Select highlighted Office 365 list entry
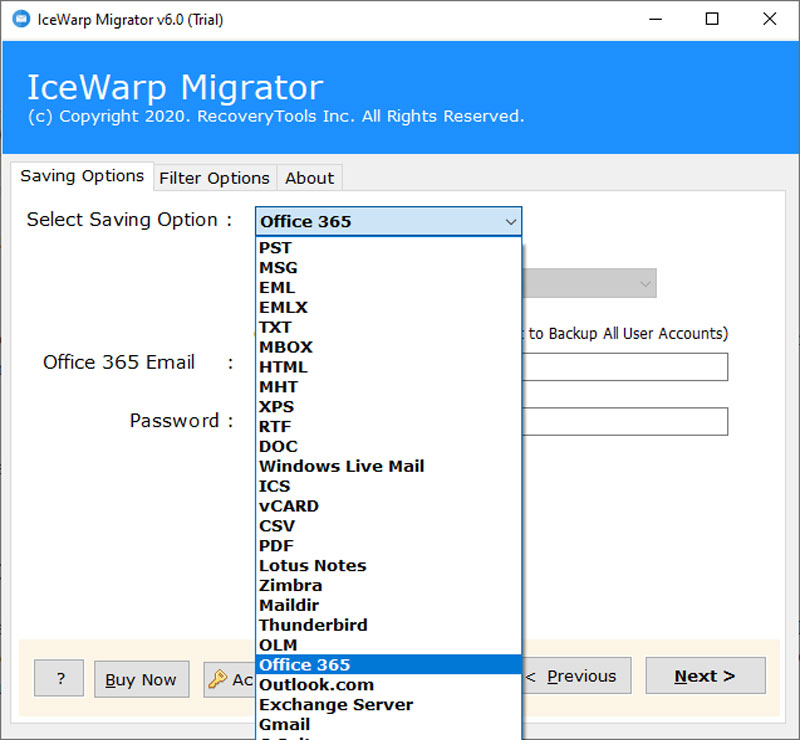This screenshot has width=800, height=740. [388, 665]
